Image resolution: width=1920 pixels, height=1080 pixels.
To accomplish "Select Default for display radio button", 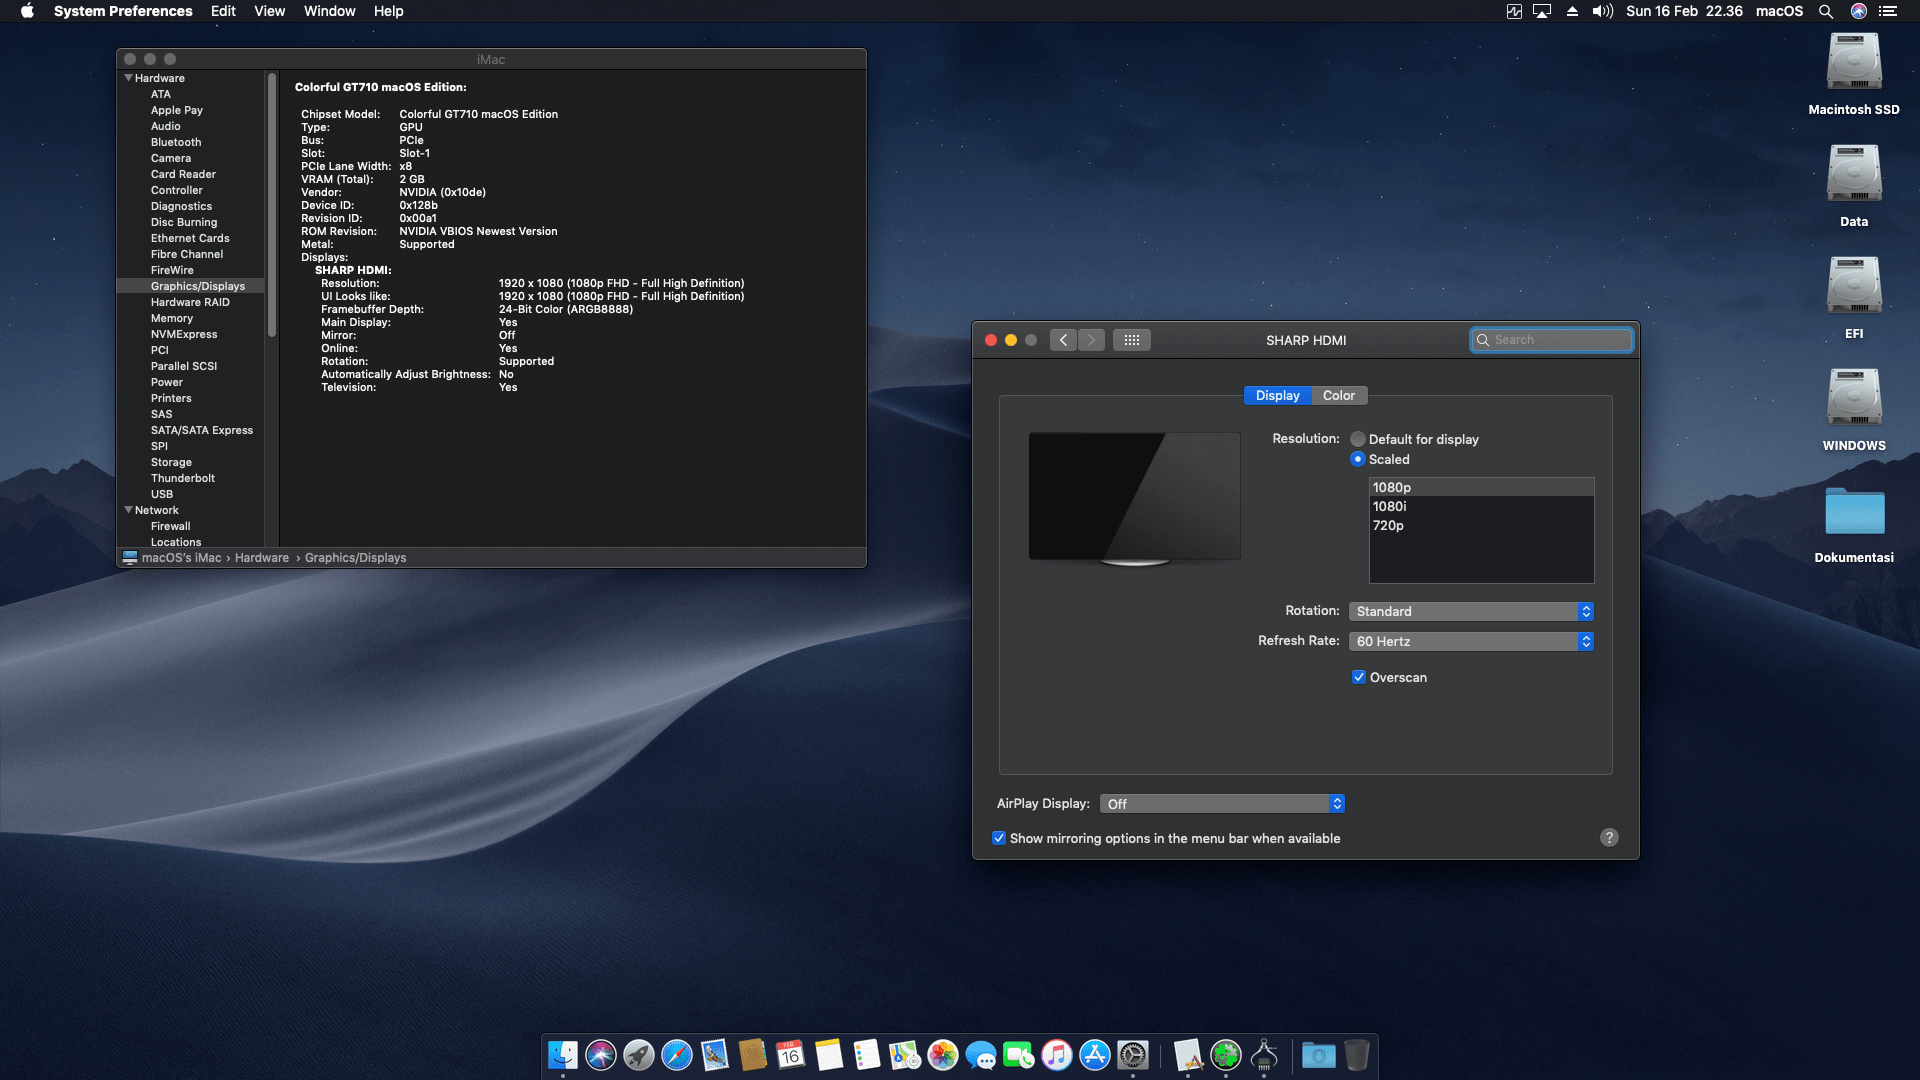I will pyautogui.click(x=1358, y=439).
